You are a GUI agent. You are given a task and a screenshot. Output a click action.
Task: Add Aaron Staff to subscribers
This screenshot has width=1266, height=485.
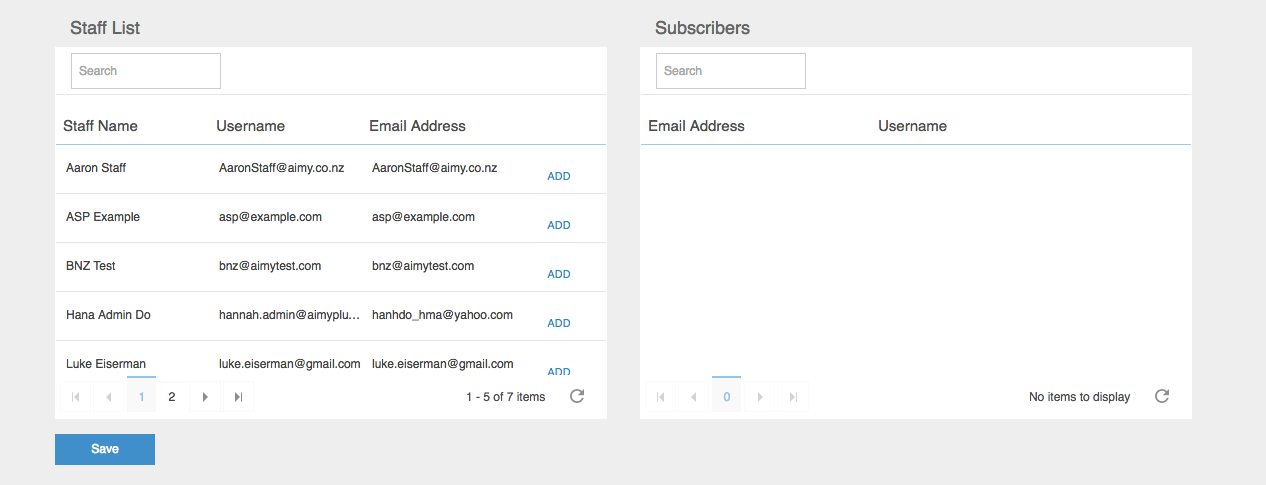[x=559, y=176]
